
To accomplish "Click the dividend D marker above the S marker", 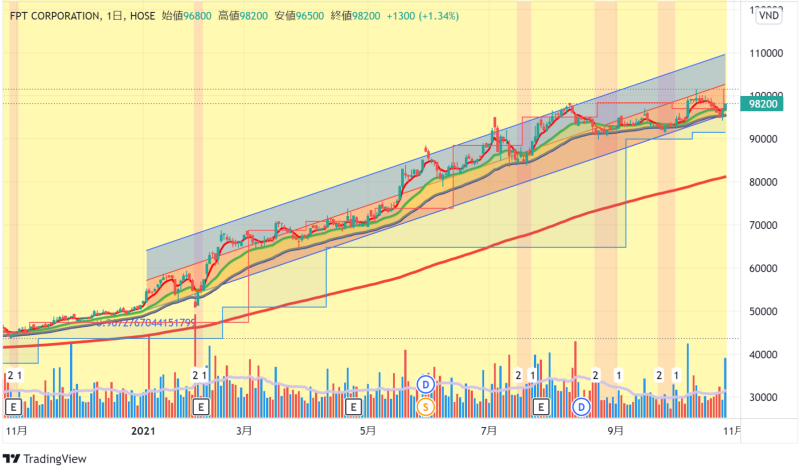I will [x=426, y=384].
